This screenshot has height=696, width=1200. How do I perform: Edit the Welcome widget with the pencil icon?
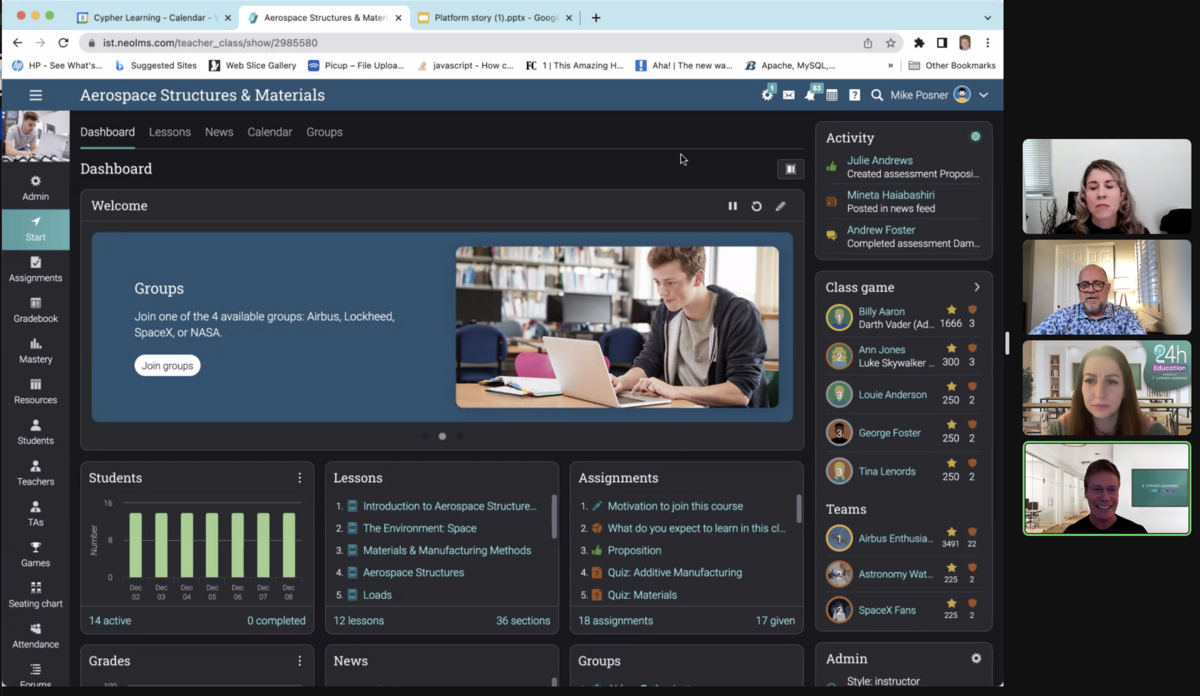tap(781, 206)
